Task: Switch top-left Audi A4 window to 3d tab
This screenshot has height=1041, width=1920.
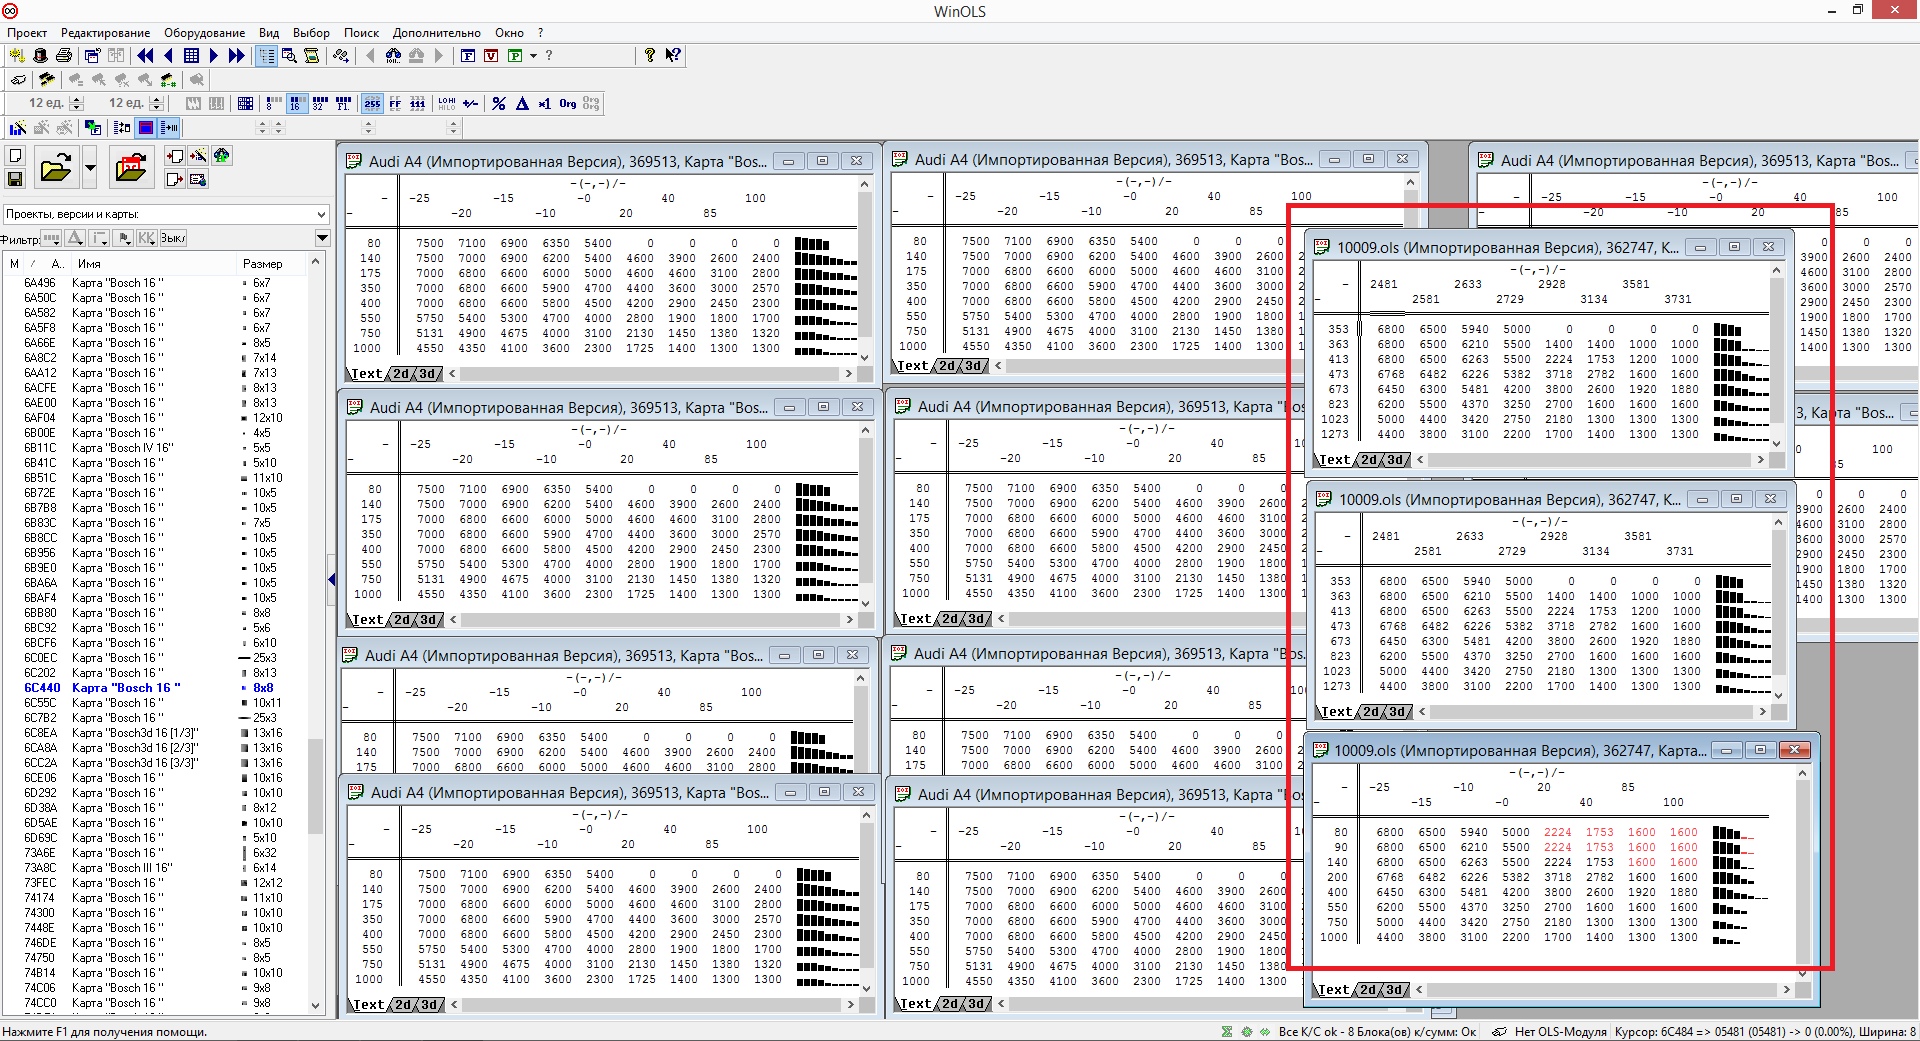Action: (428, 374)
